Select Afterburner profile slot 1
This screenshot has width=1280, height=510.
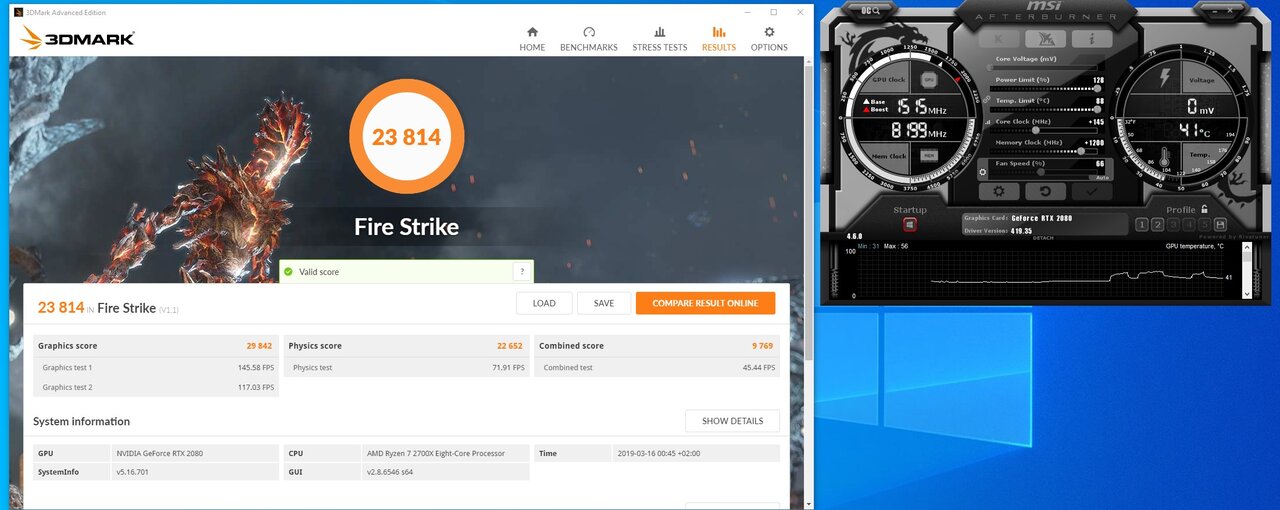click(1141, 224)
